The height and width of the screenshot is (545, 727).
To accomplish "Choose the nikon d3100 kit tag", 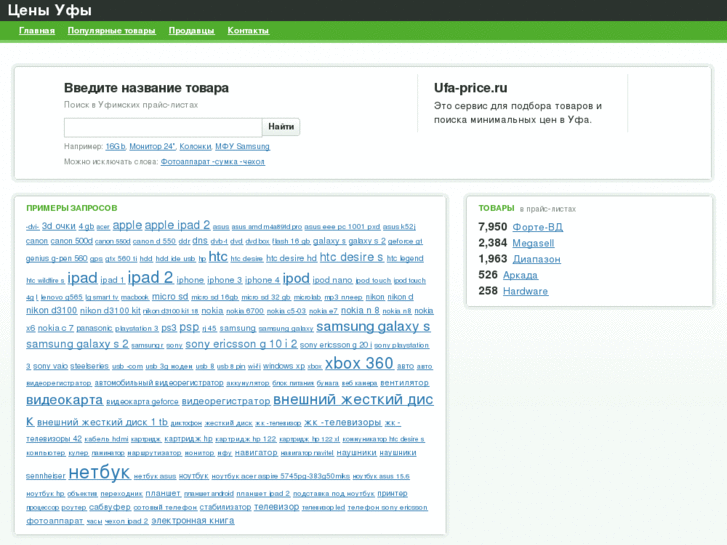I will [x=110, y=310].
